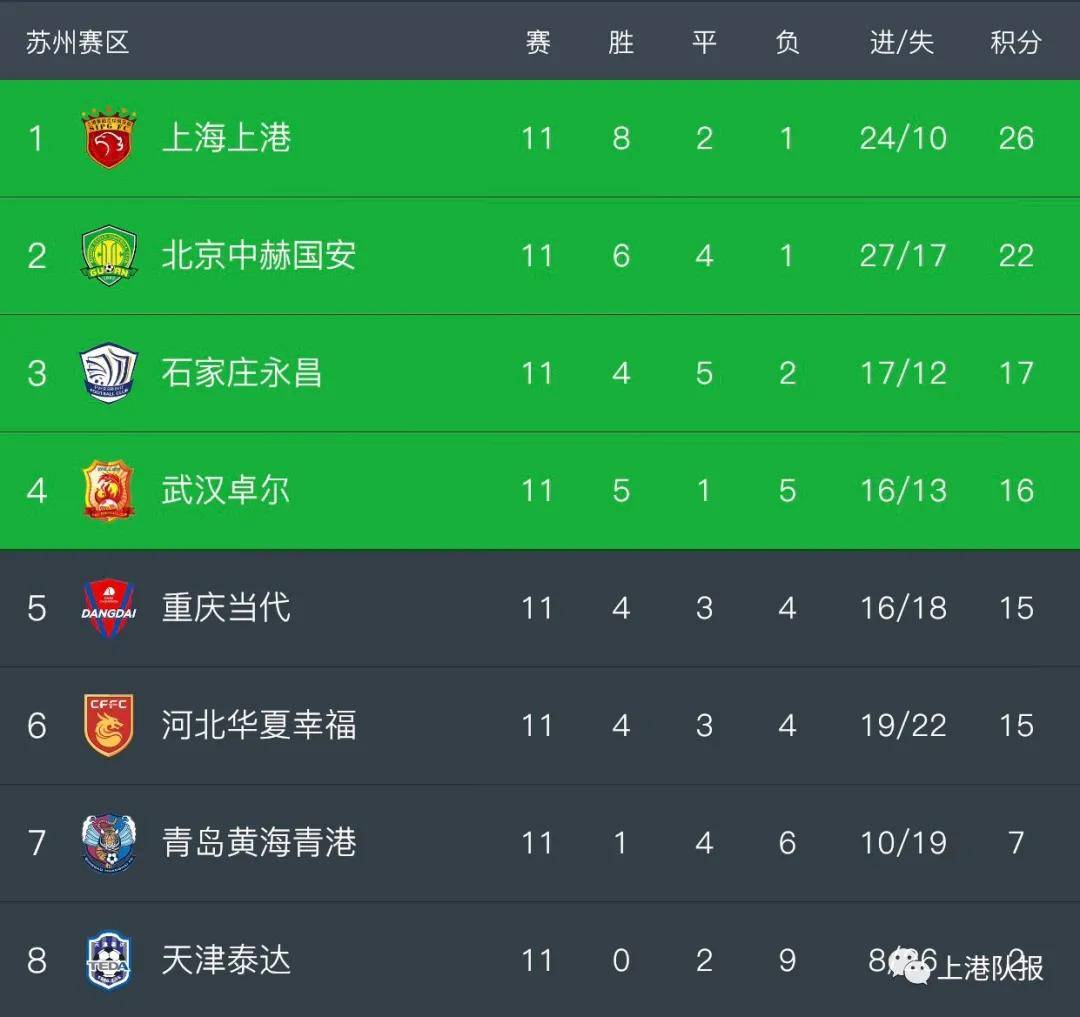Viewport: 1080px width, 1017px height.
Task: Select the Tianjin TEDA club logo
Action: click(x=109, y=961)
